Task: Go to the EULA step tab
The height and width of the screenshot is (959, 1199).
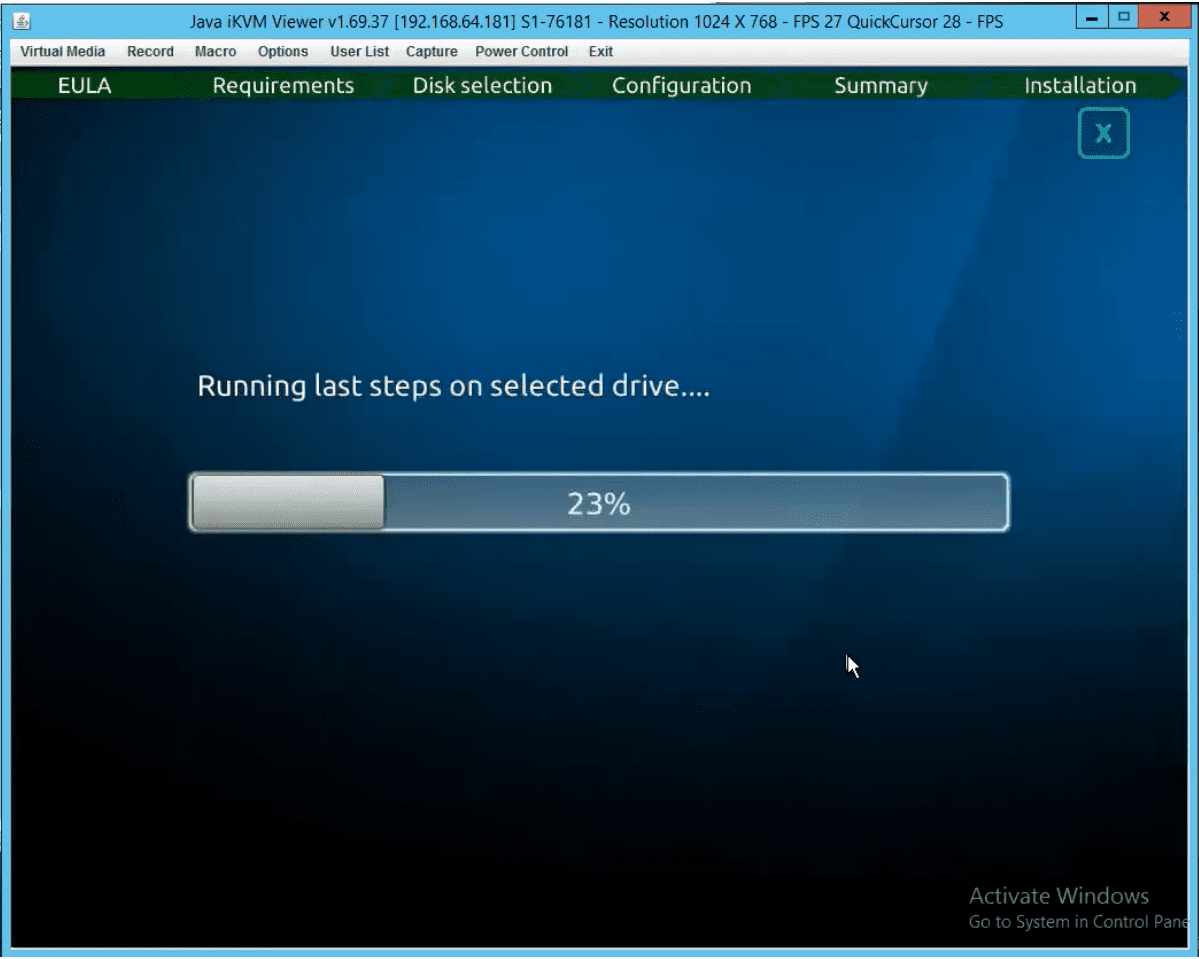Action: pos(84,86)
